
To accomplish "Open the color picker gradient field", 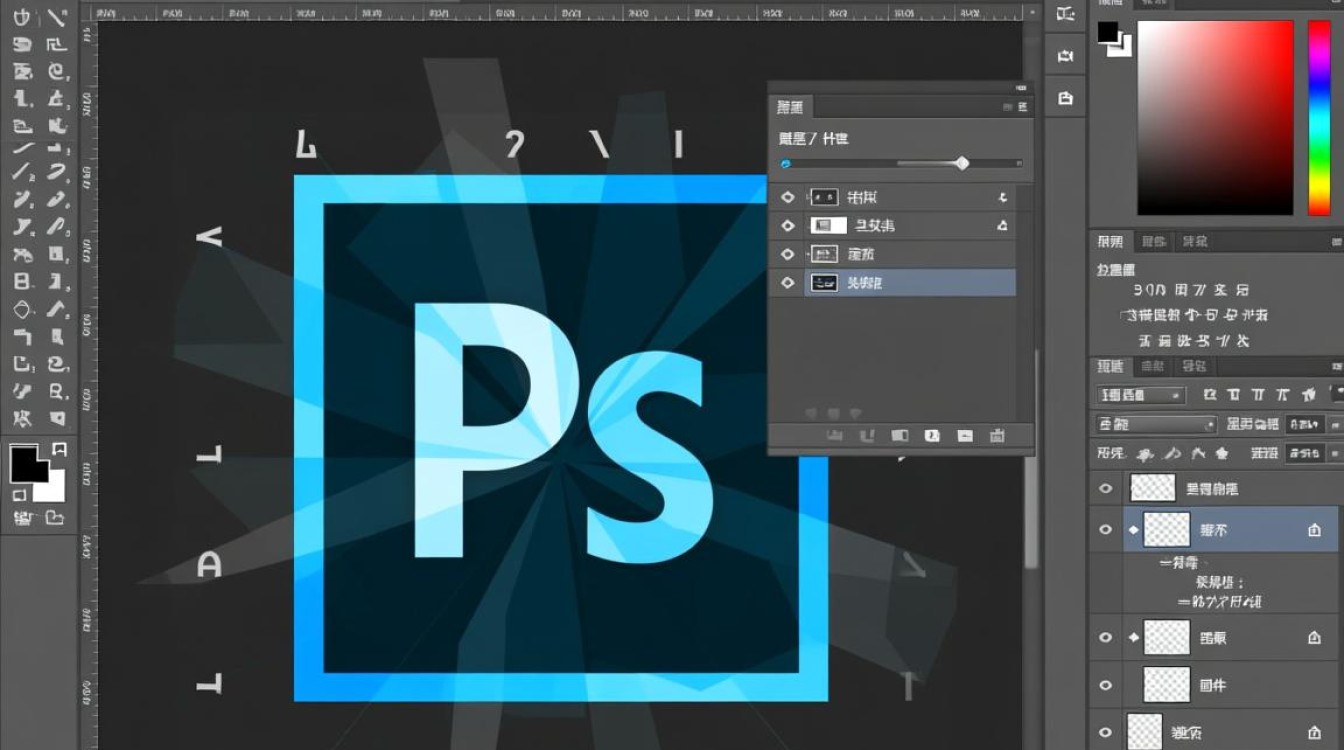I will point(1215,117).
